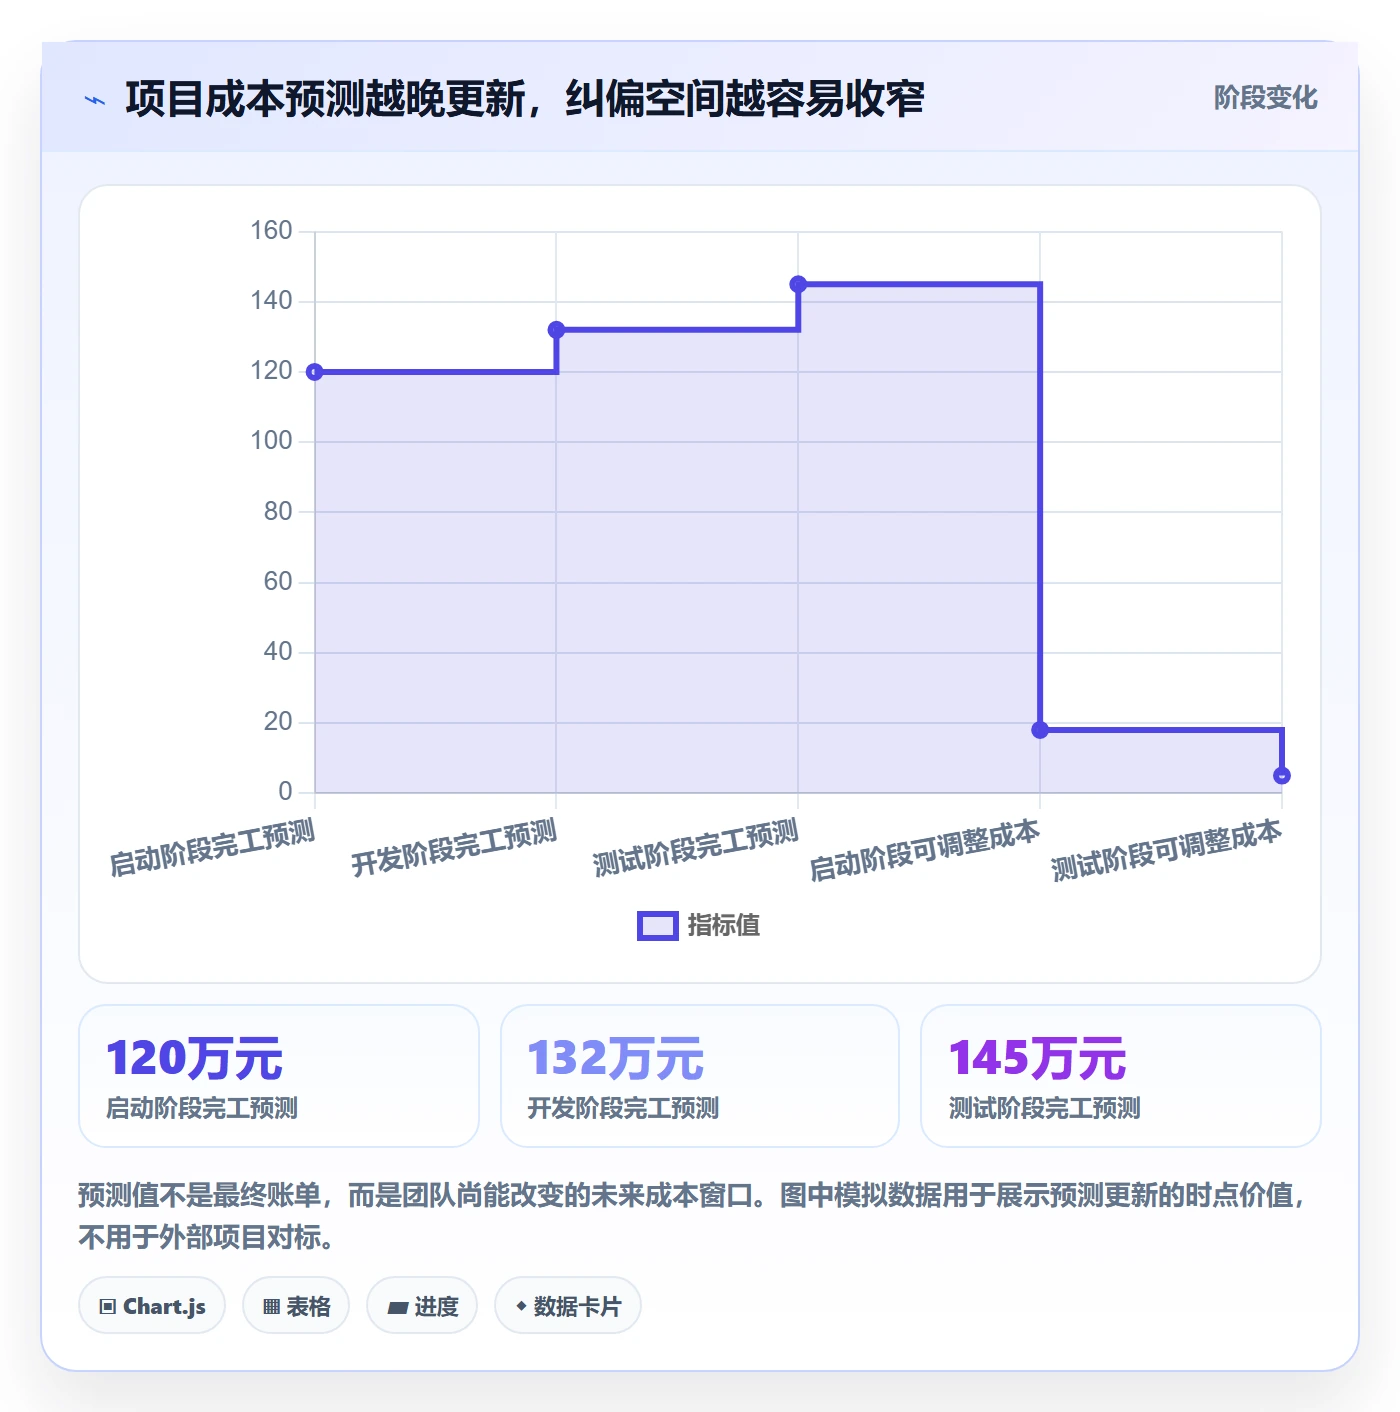Click the 指标值 legend text
1400x1412 pixels.
click(724, 926)
